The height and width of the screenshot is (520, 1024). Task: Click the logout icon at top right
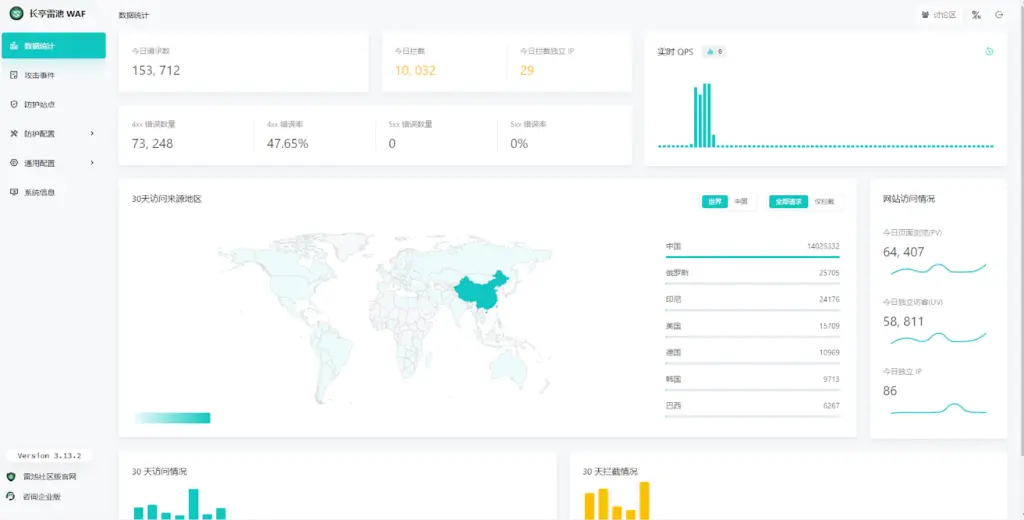pyautogui.click(x=999, y=15)
